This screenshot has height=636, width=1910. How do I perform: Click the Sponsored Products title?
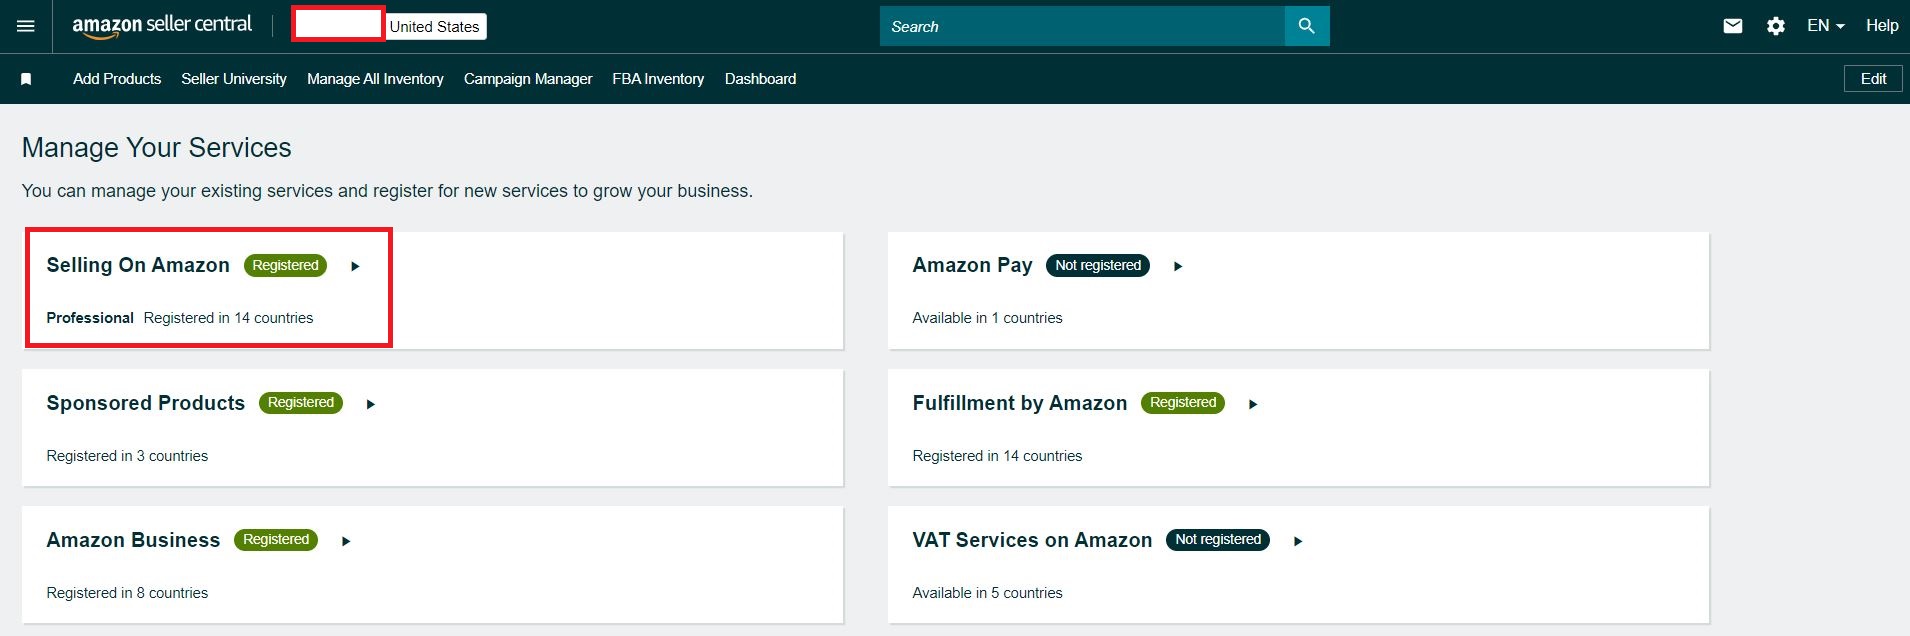pyautogui.click(x=146, y=403)
